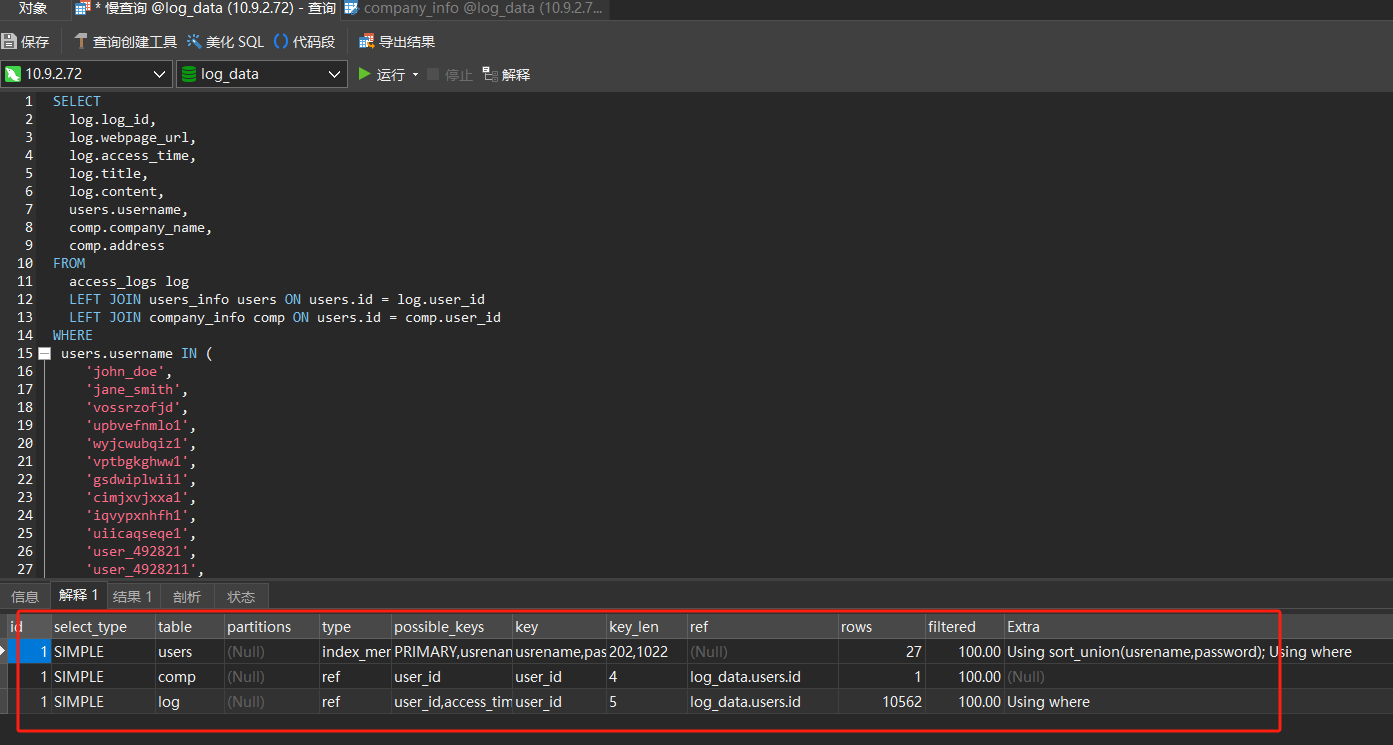
Task: Click 'access_logs log' on line 11
Action: pos(129,282)
